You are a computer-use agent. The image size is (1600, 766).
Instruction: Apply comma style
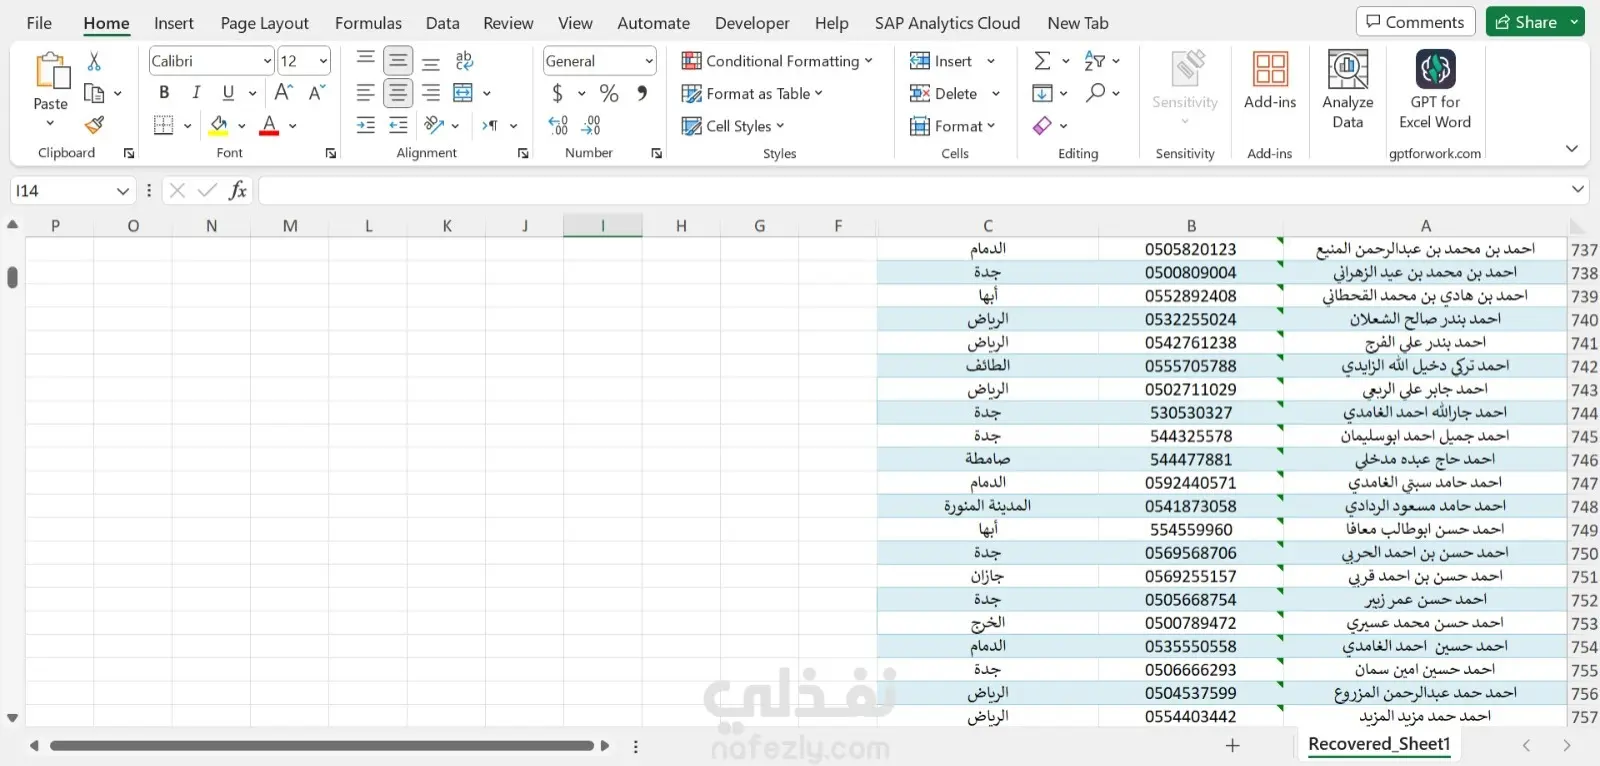click(x=641, y=93)
